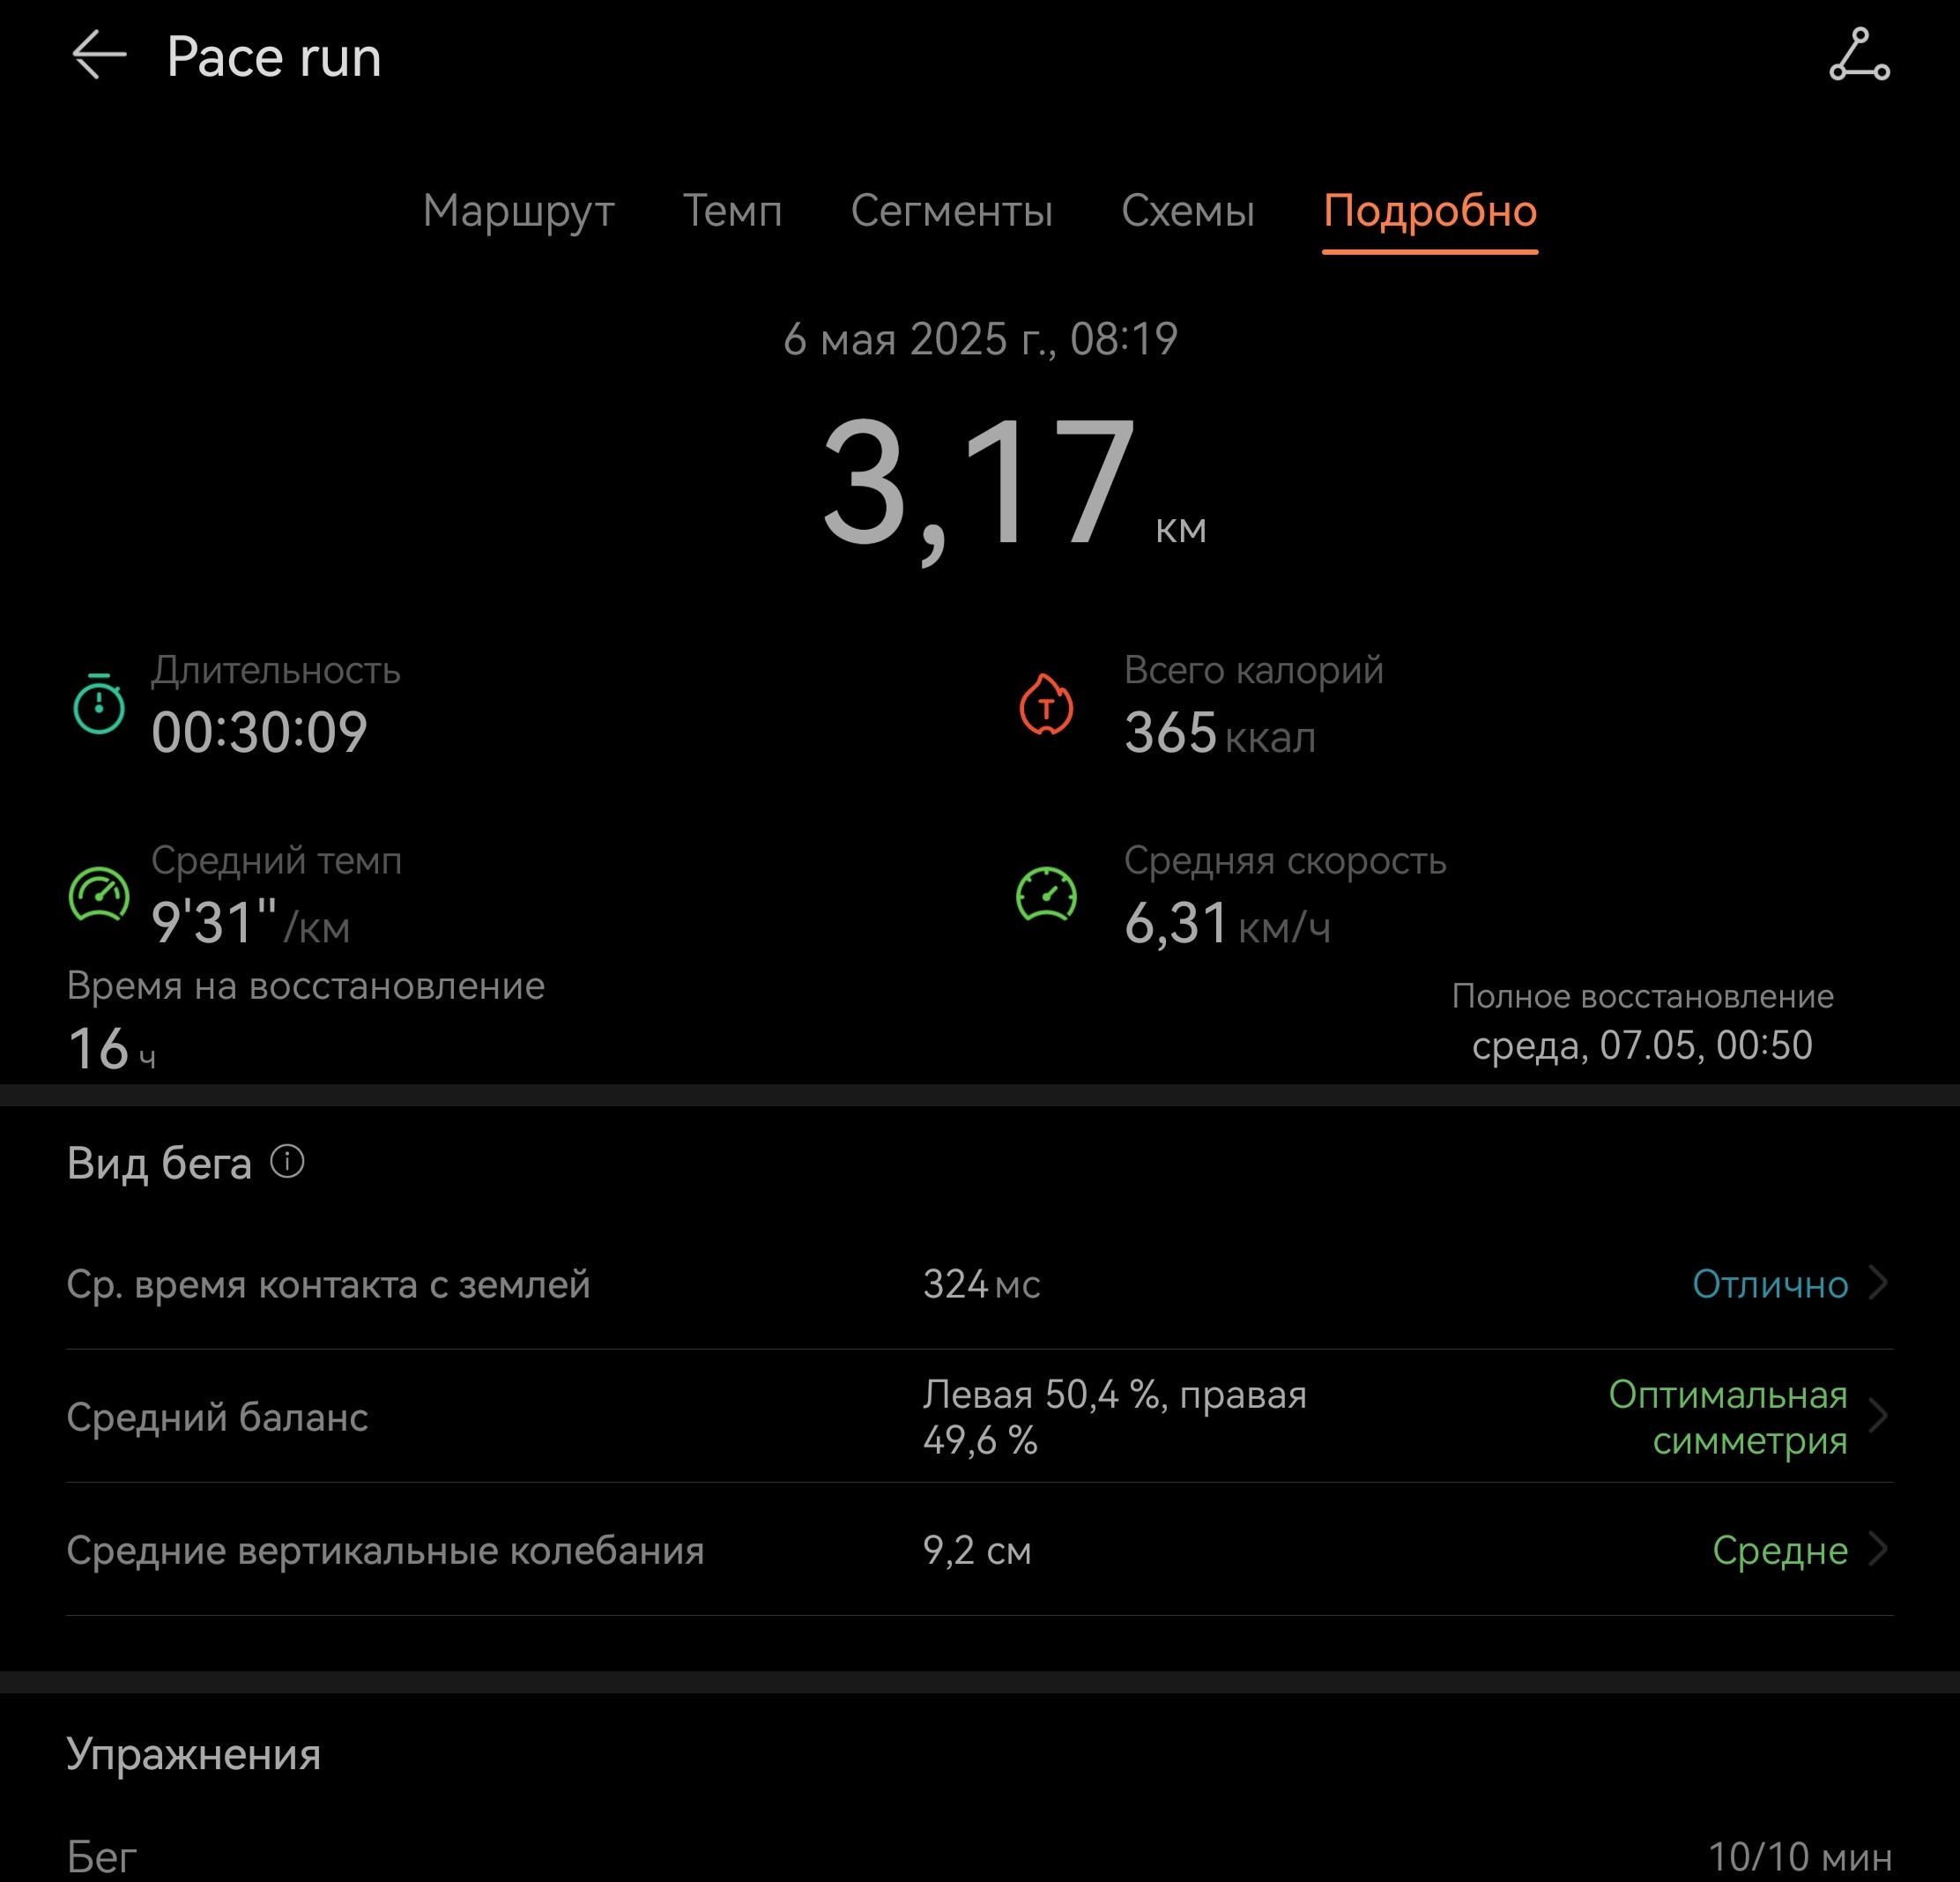Open info icon next to Вид бега

pyautogui.click(x=287, y=1162)
